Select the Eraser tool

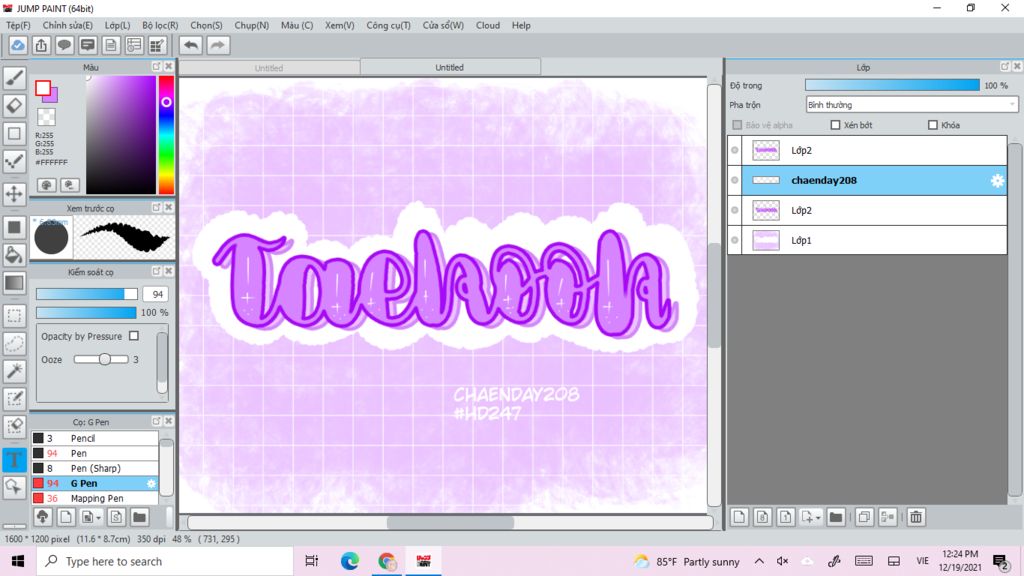(x=14, y=105)
